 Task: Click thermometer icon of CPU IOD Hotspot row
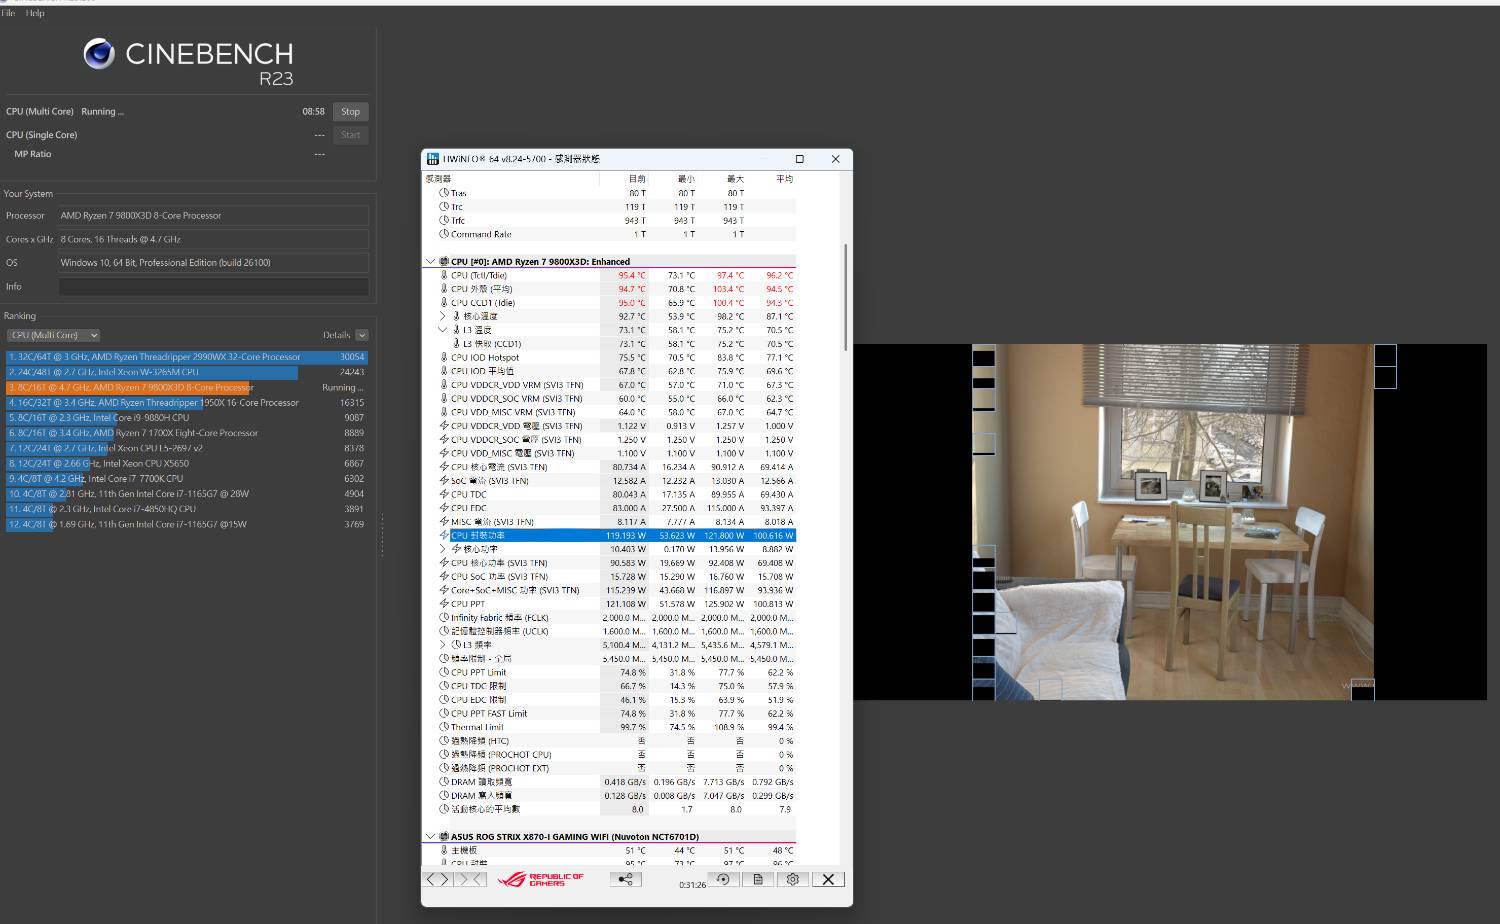(x=444, y=357)
